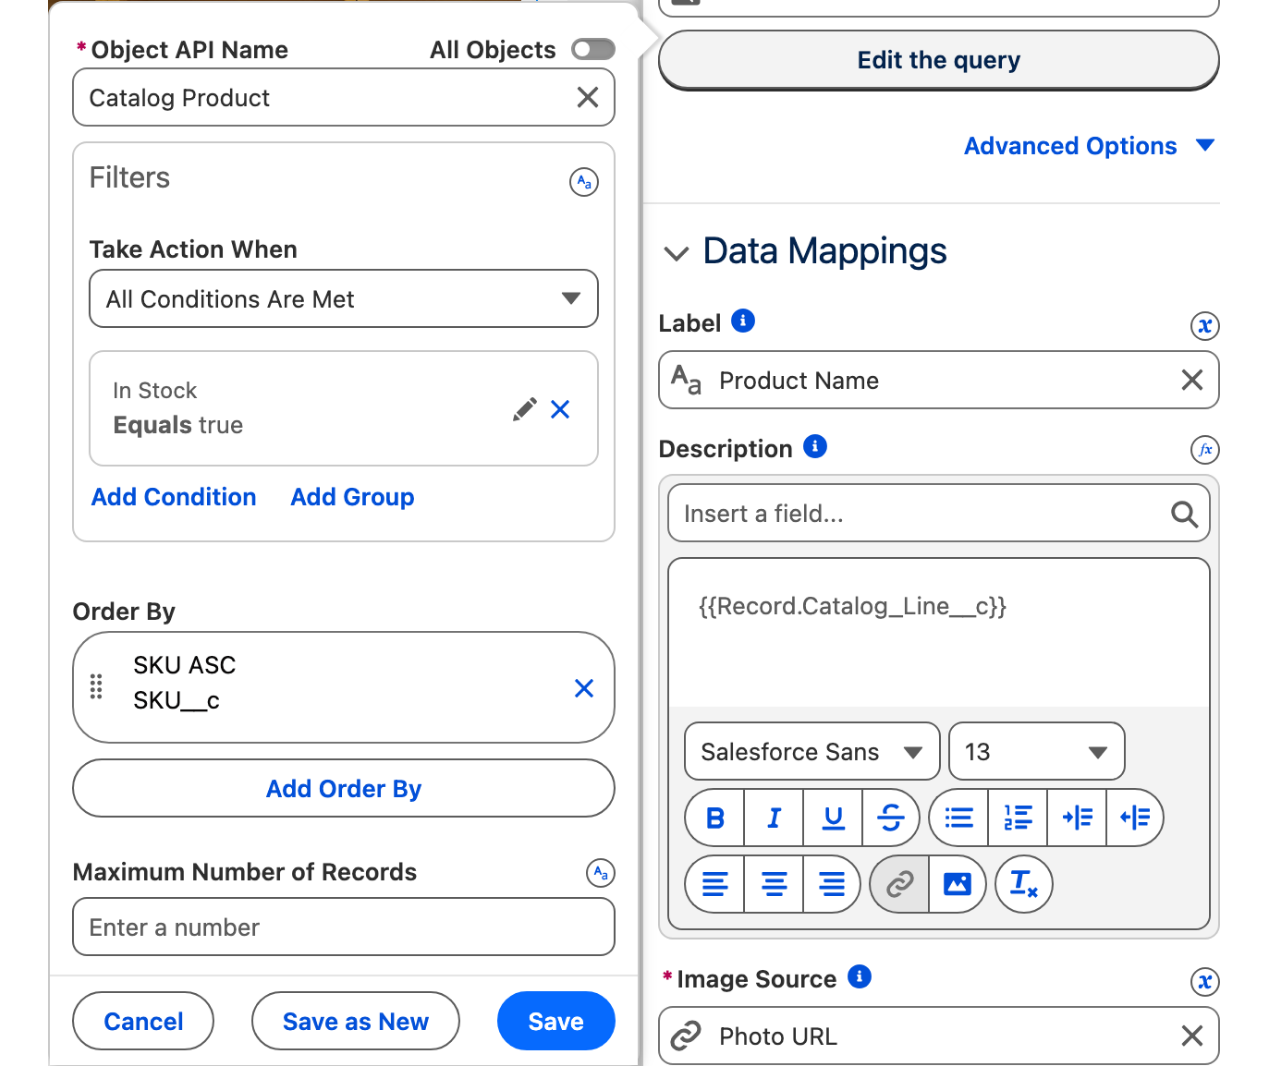Toggle bold formatting

coord(715,818)
